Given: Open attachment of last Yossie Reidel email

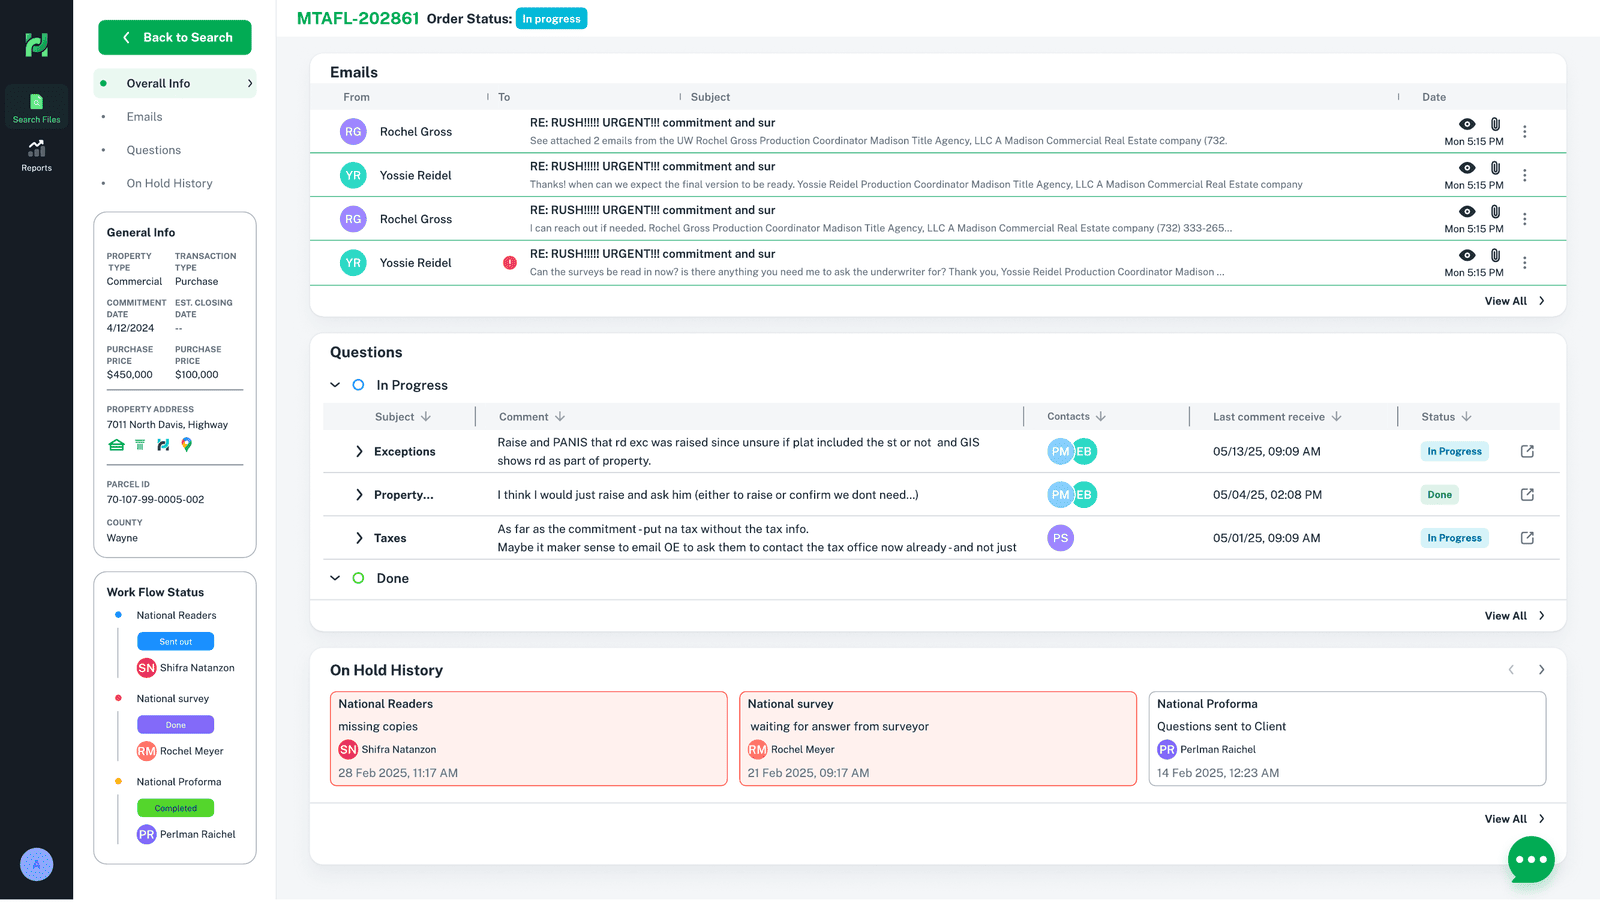Looking at the screenshot, I should (x=1495, y=256).
